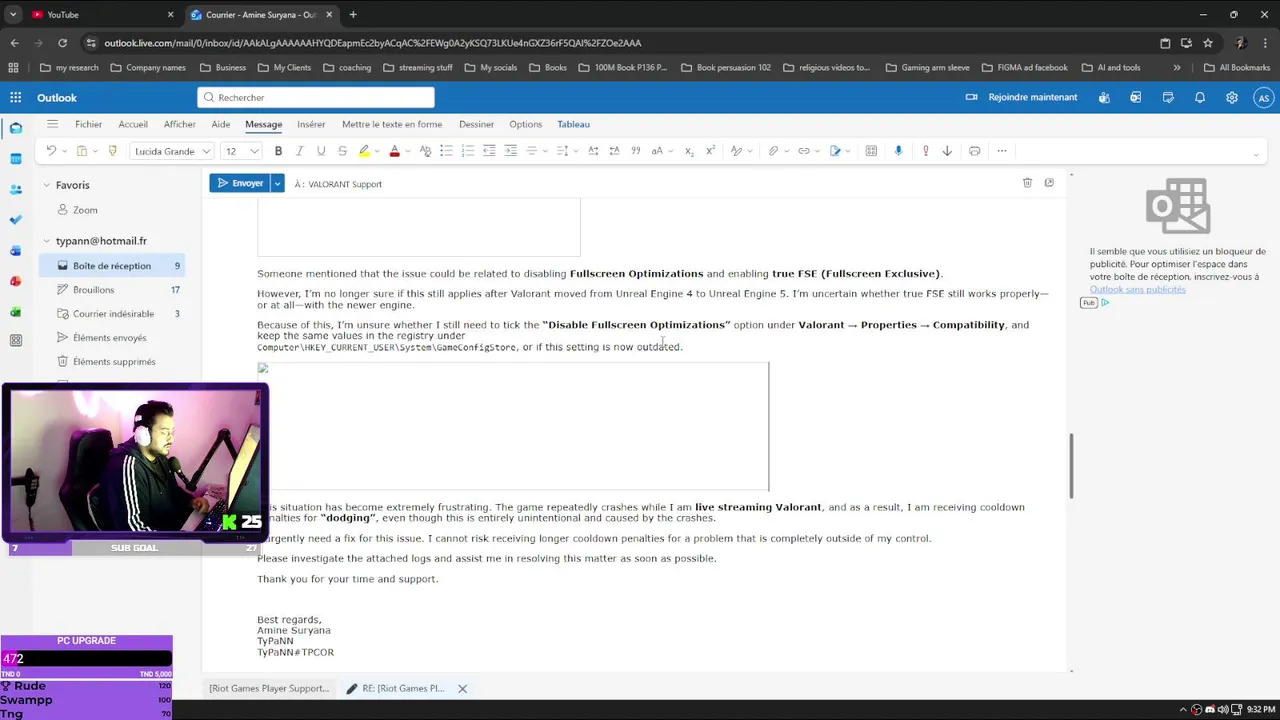1280x720 pixels.
Task: Insert a quote block
Action: (635, 151)
